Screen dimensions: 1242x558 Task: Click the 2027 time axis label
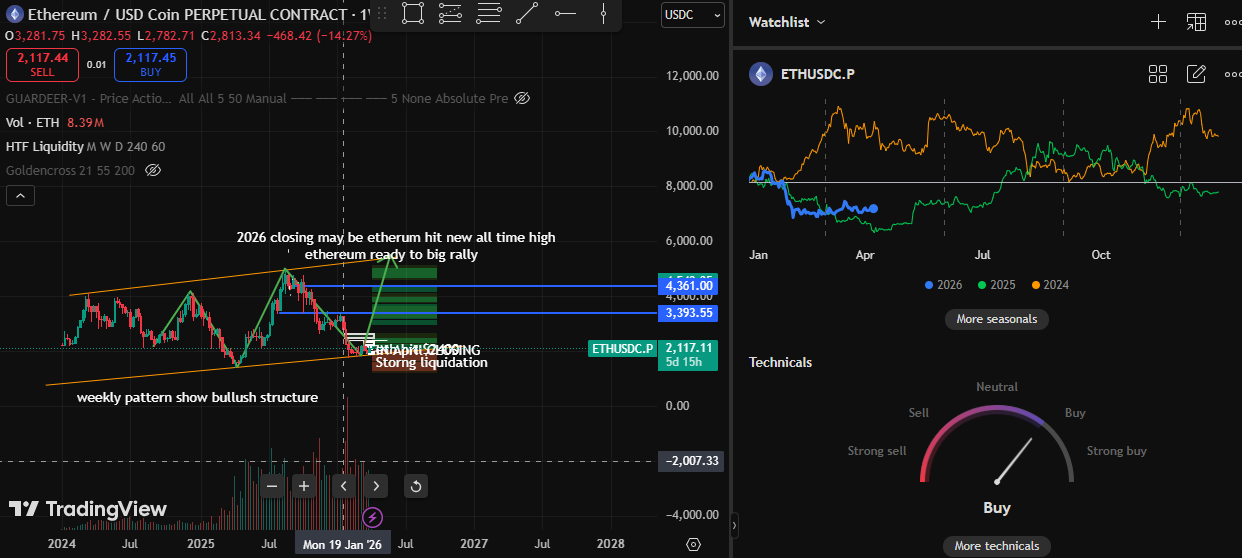pos(473,544)
